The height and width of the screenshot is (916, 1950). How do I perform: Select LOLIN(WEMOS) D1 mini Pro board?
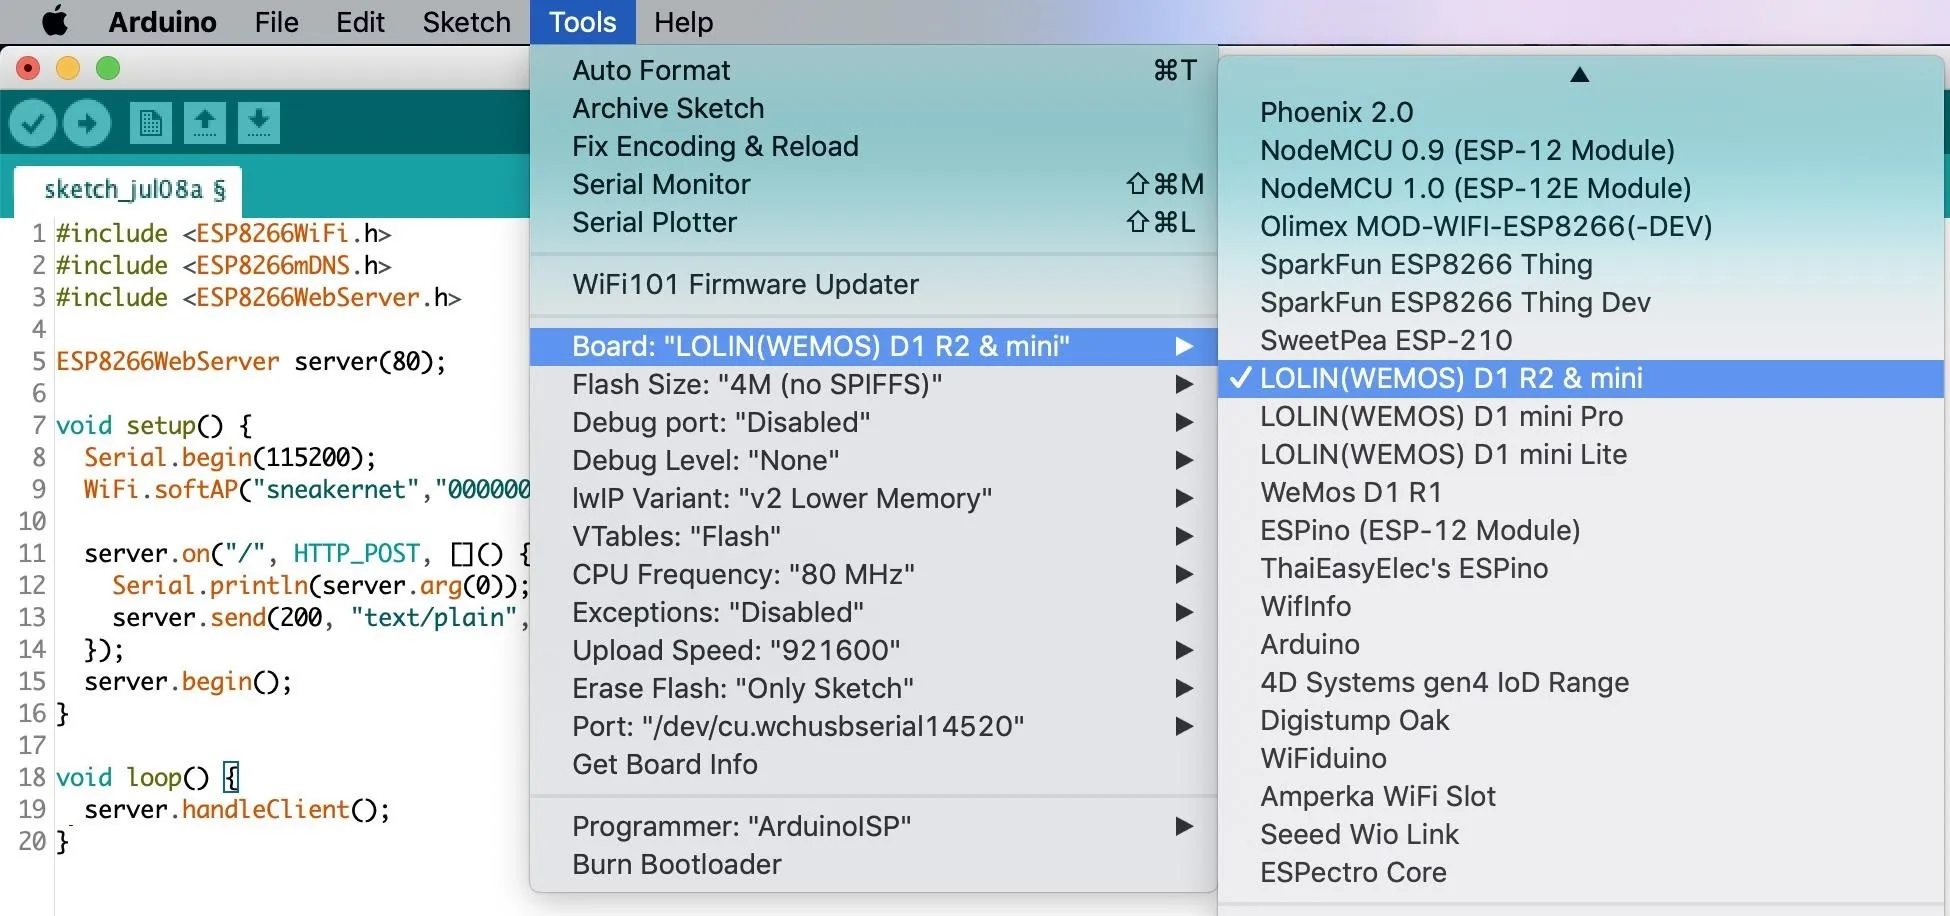point(1581,416)
